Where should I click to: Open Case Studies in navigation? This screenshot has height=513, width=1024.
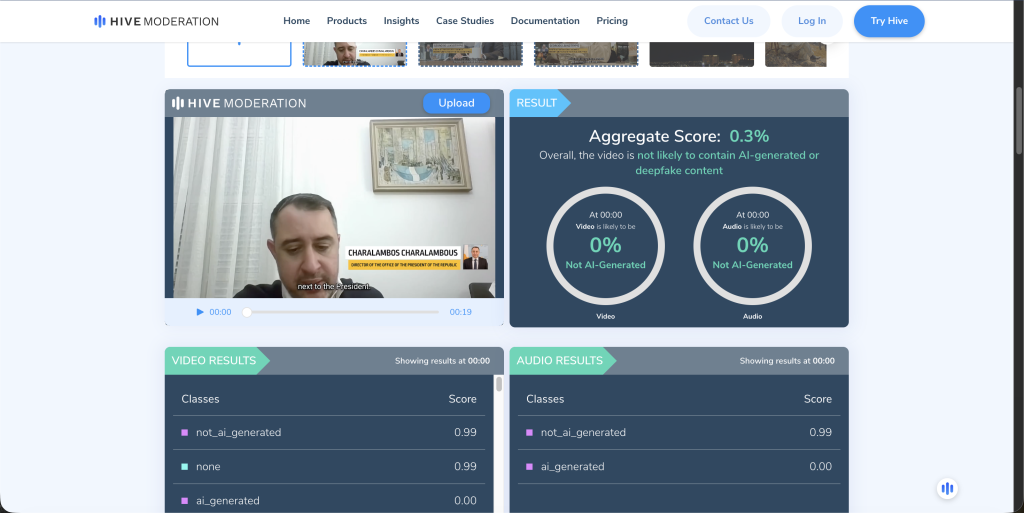pyautogui.click(x=465, y=21)
